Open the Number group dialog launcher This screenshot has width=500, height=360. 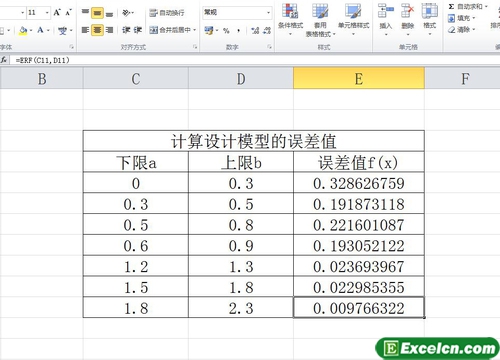(x=269, y=47)
